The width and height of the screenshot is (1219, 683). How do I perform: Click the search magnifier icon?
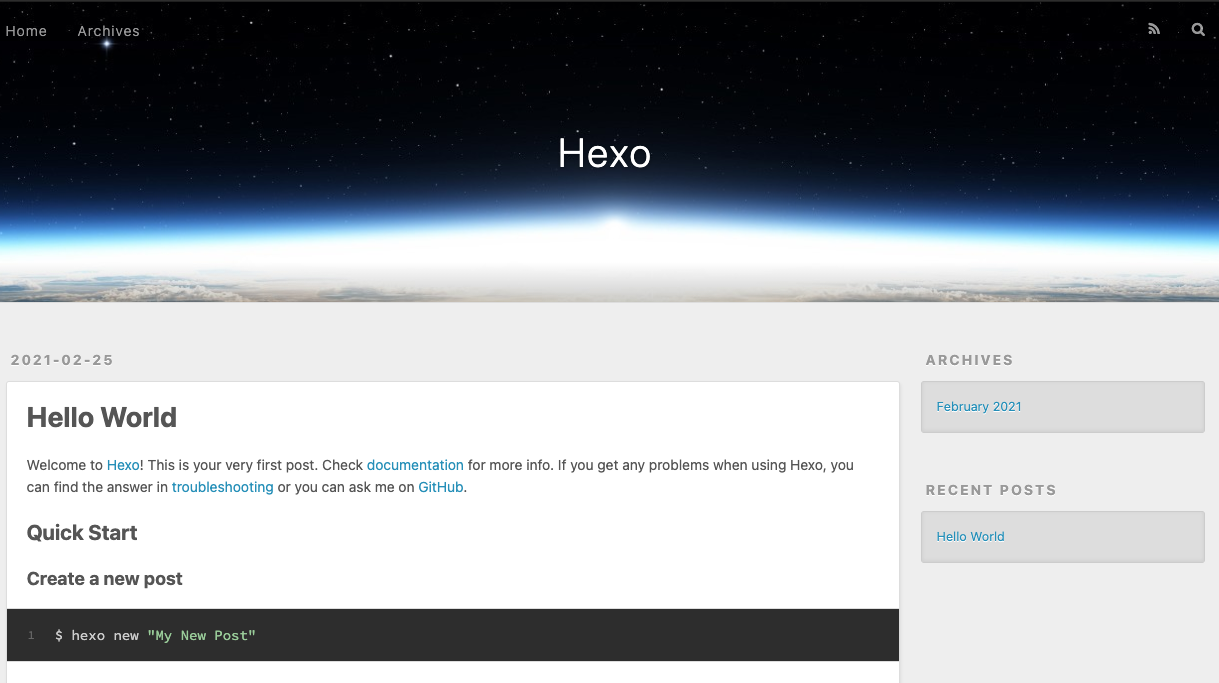click(1198, 30)
